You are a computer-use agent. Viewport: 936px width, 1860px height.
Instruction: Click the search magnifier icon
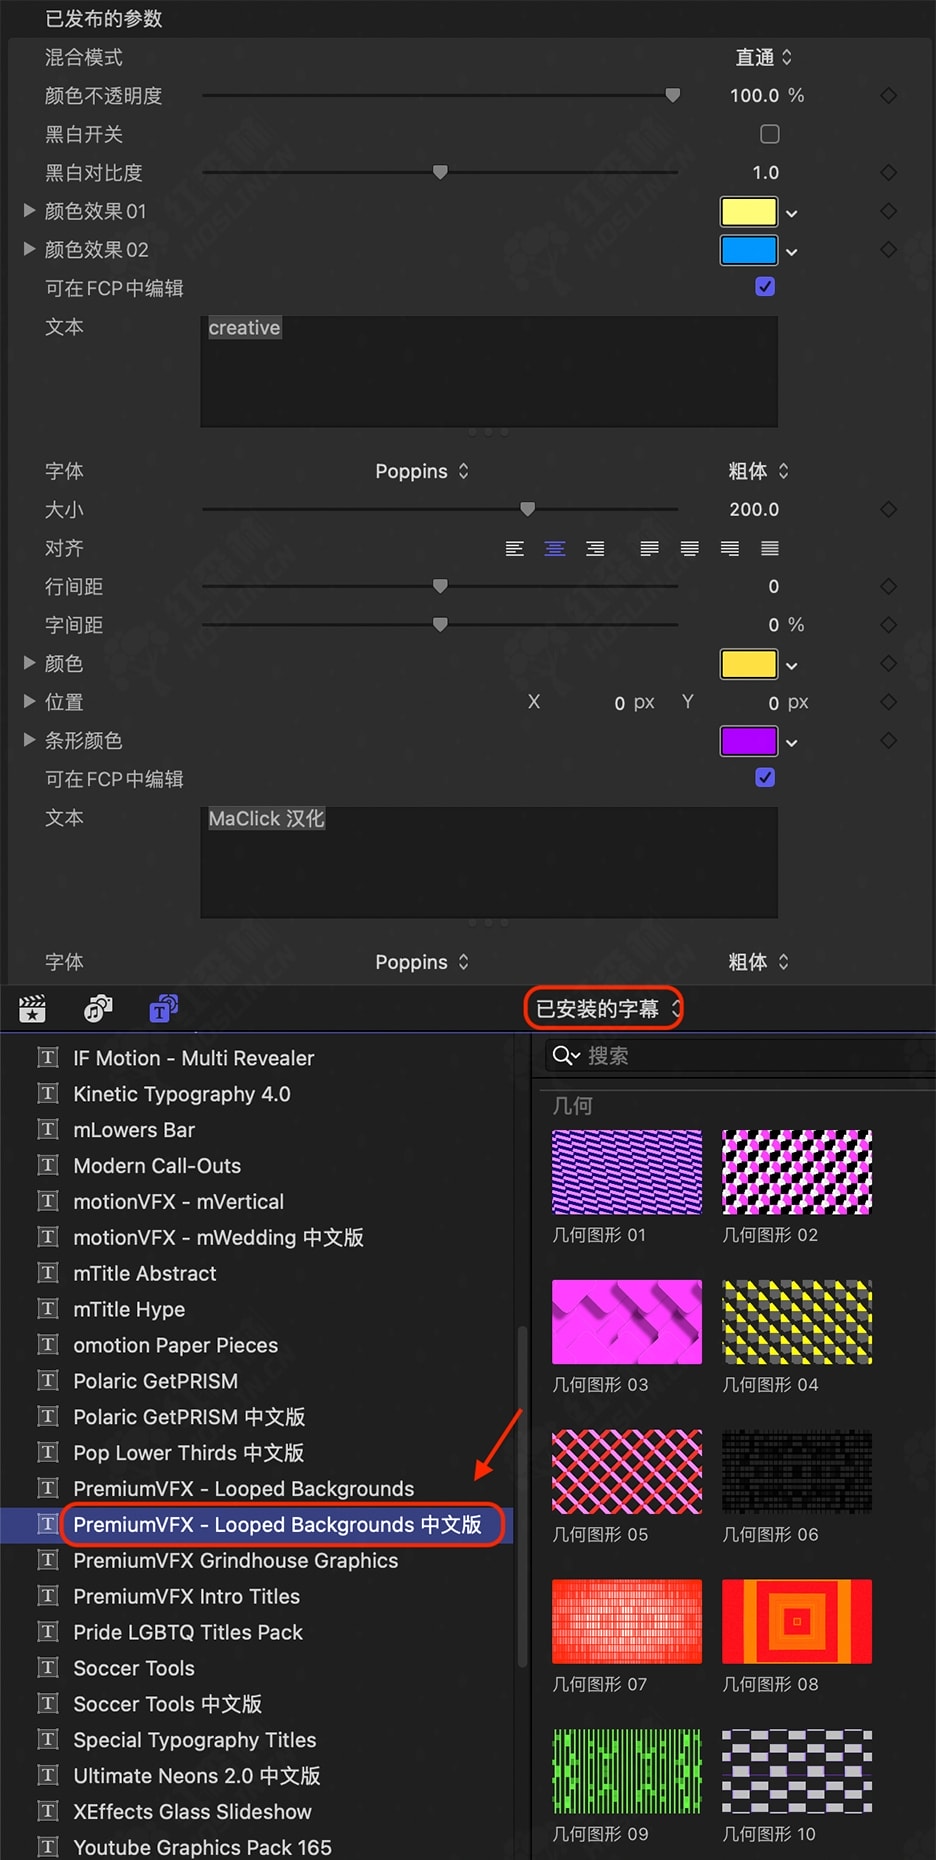pyautogui.click(x=566, y=1055)
